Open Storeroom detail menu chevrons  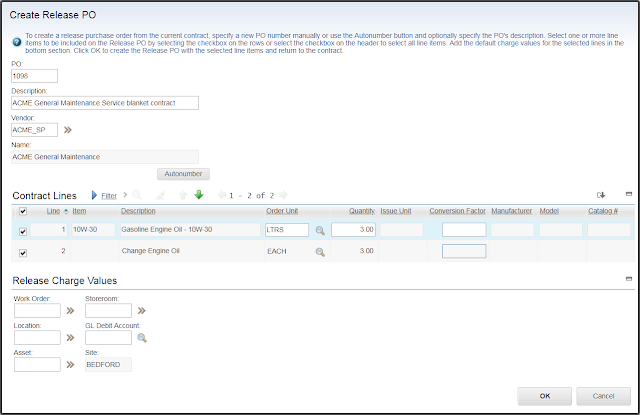point(141,311)
